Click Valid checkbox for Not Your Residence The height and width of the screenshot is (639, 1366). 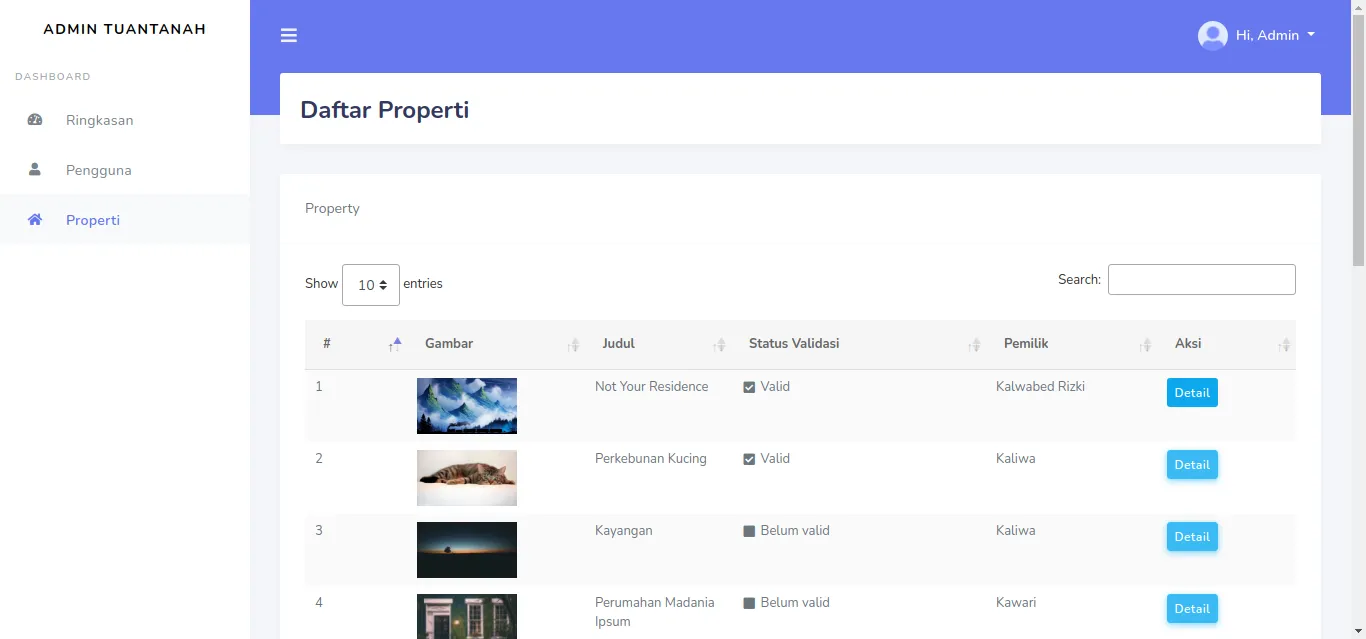click(x=749, y=388)
